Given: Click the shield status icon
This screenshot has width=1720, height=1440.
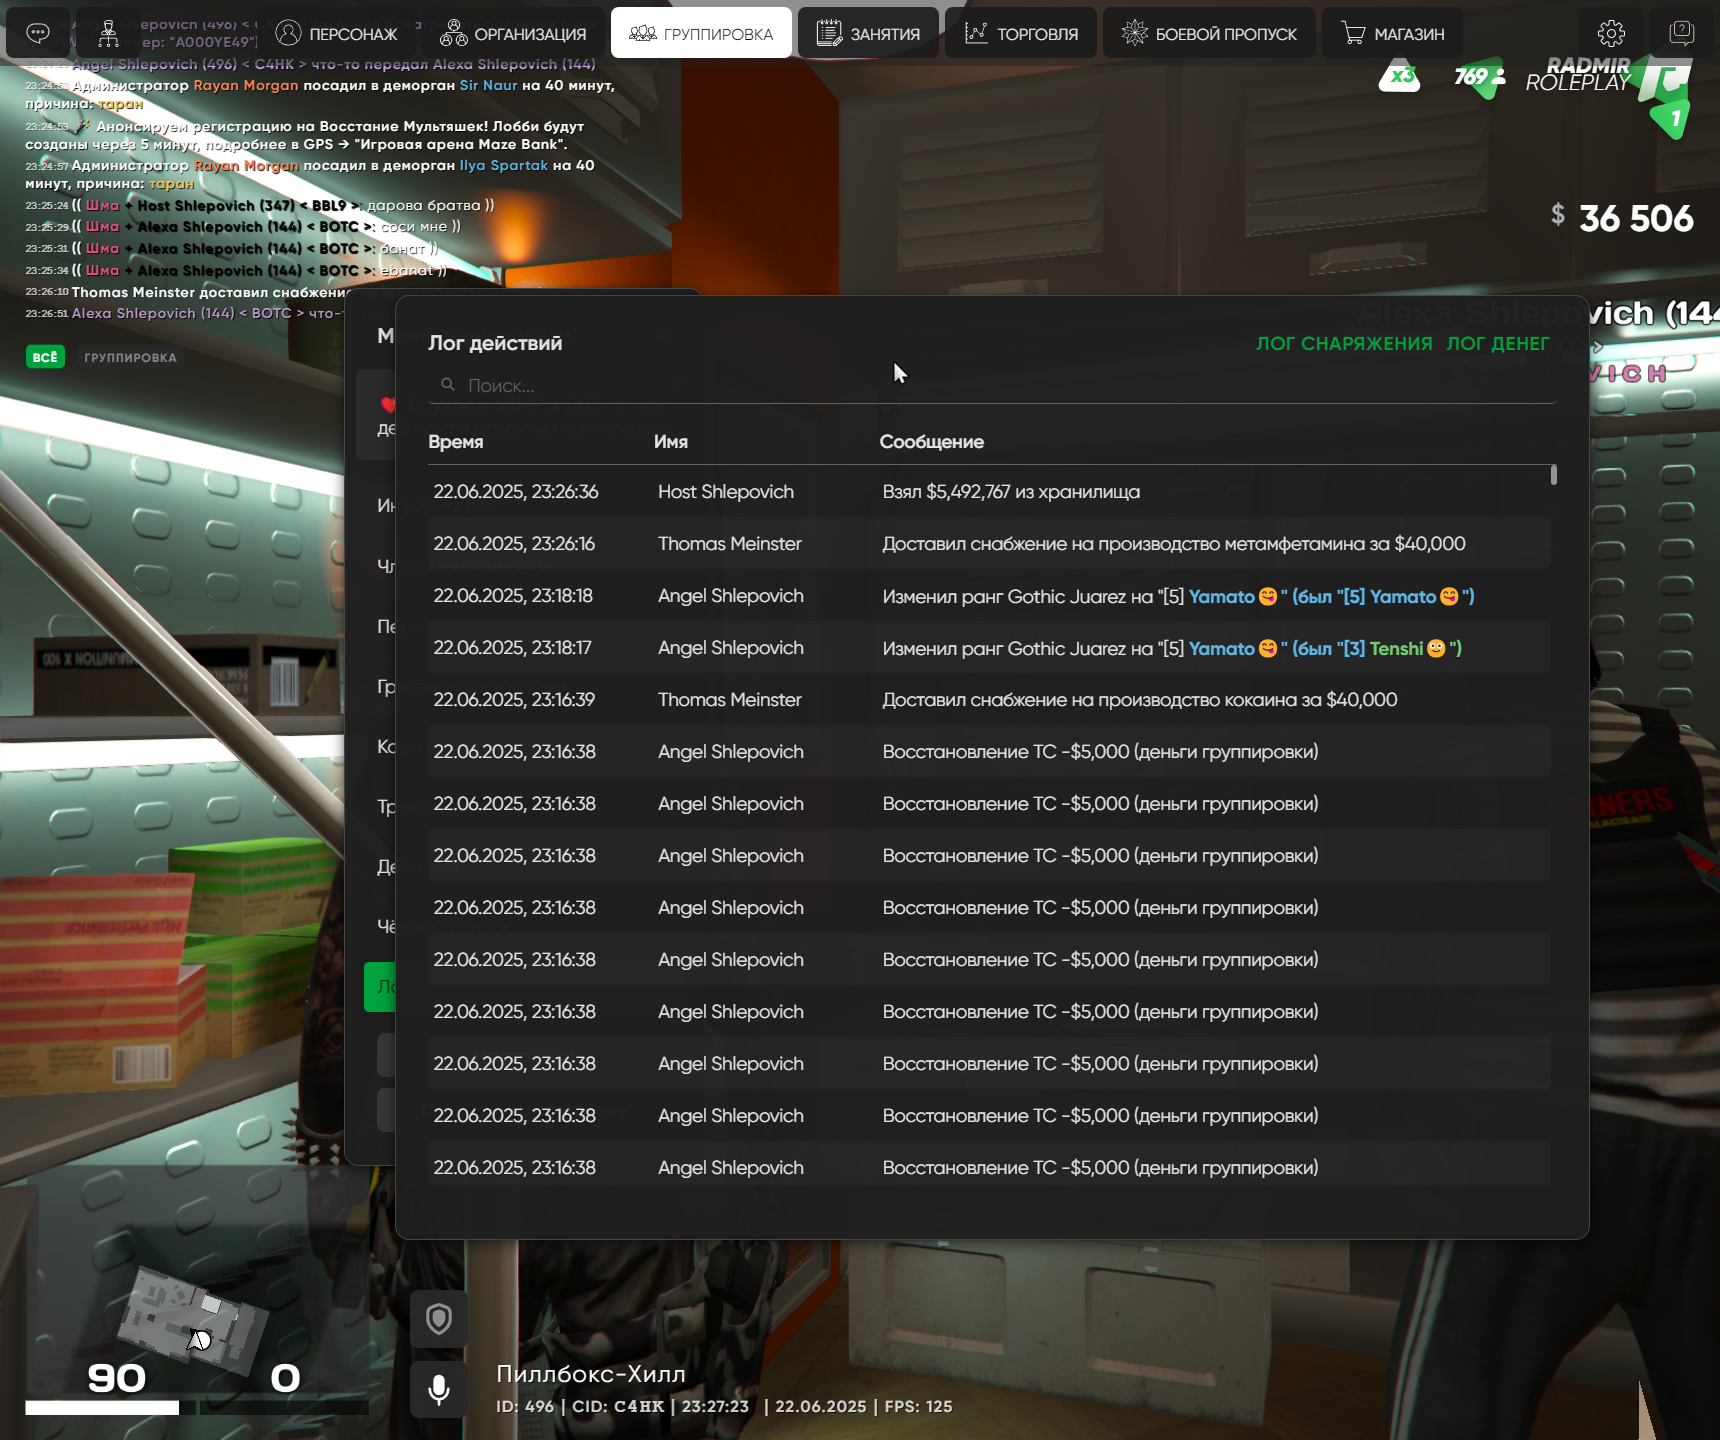Looking at the screenshot, I should tap(439, 1319).
